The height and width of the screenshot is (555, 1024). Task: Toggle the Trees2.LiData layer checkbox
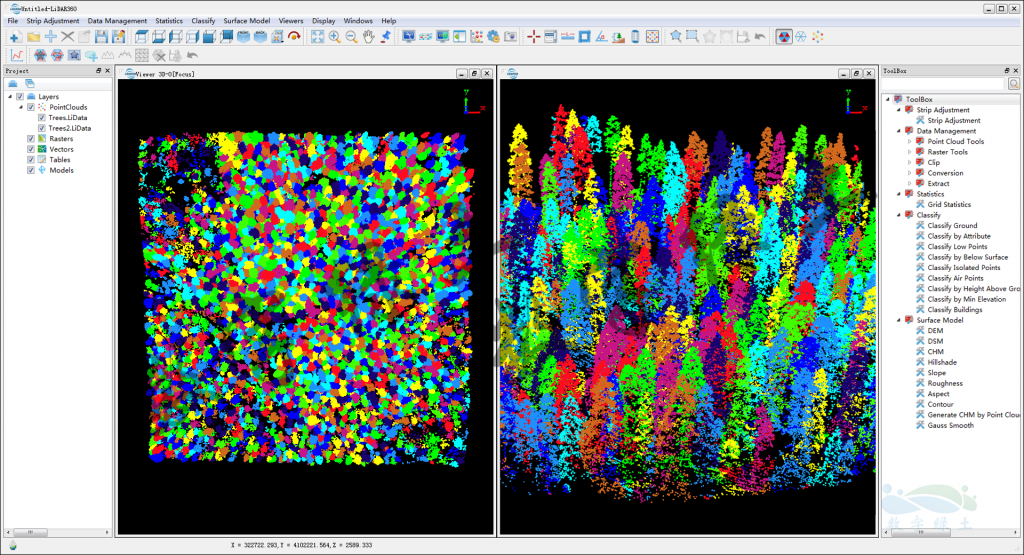click(42, 128)
